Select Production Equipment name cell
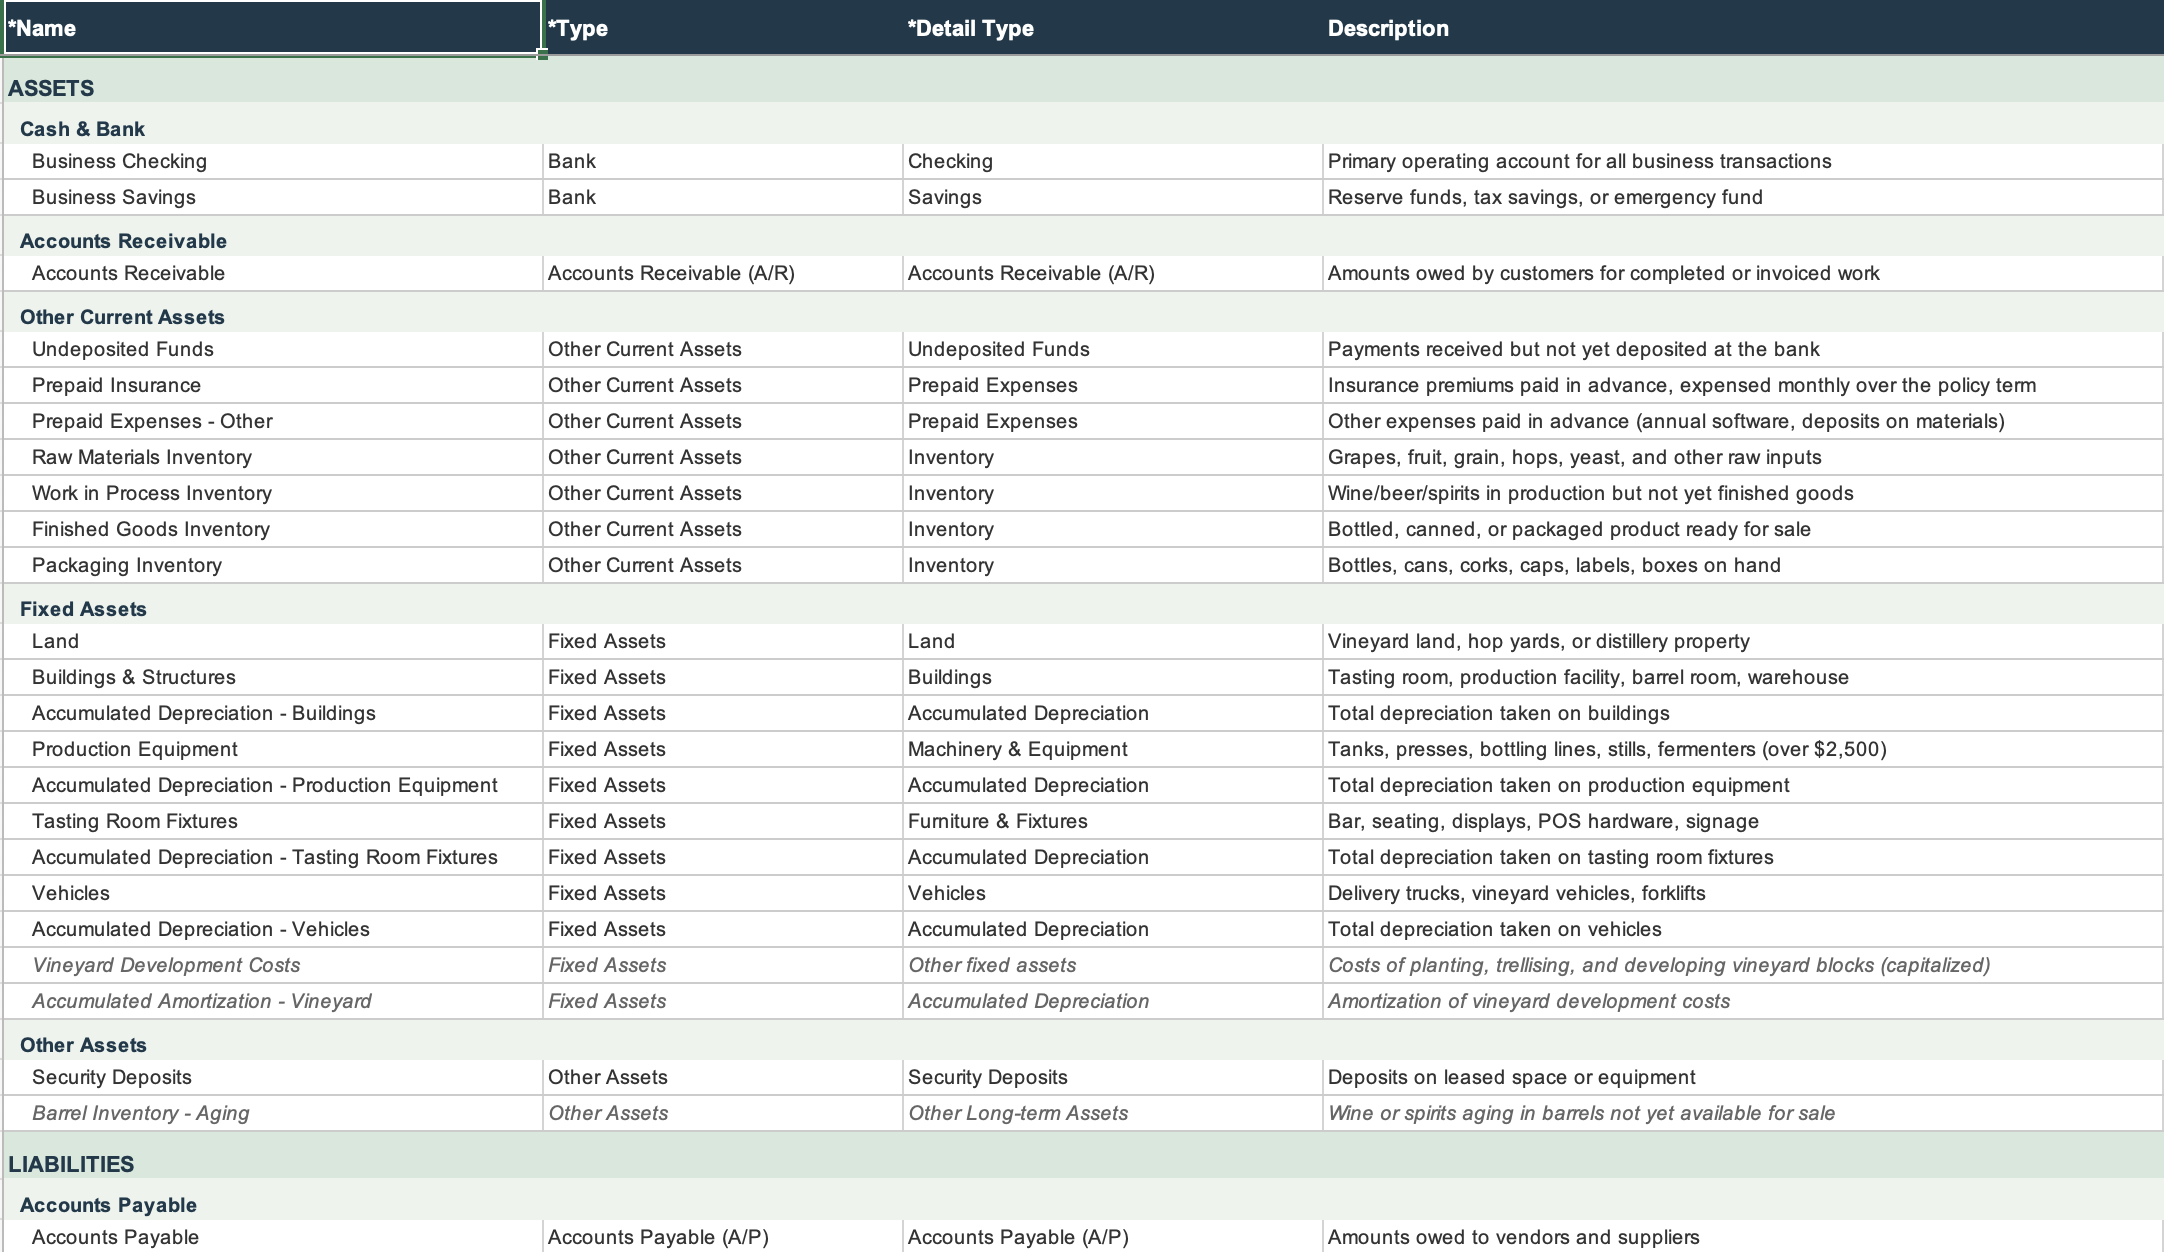 click(x=273, y=749)
